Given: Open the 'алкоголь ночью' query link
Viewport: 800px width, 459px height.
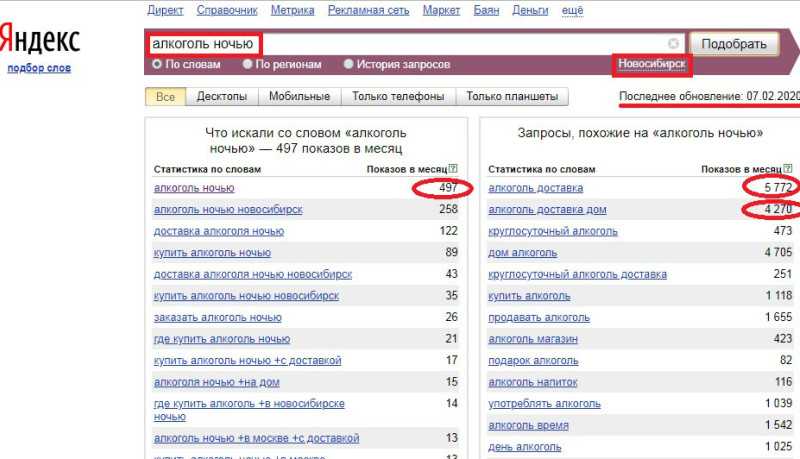Looking at the screenshot, I should click(x=194, y=188).
